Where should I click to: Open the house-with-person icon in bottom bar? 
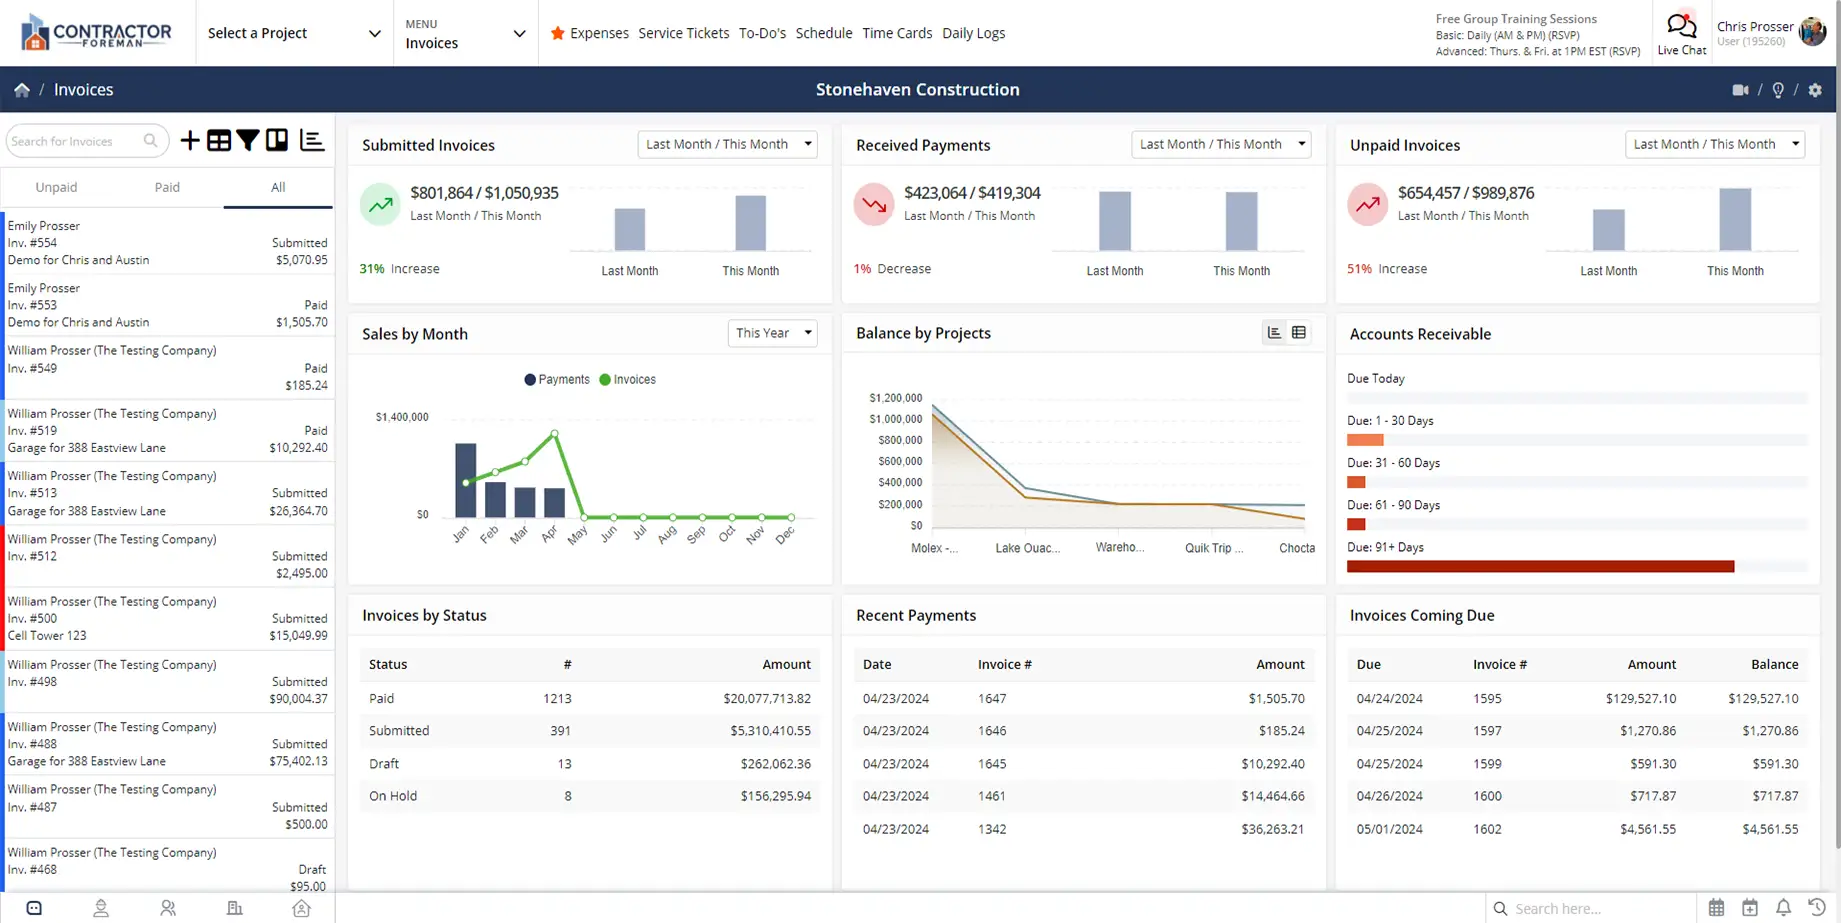[301, 908]
